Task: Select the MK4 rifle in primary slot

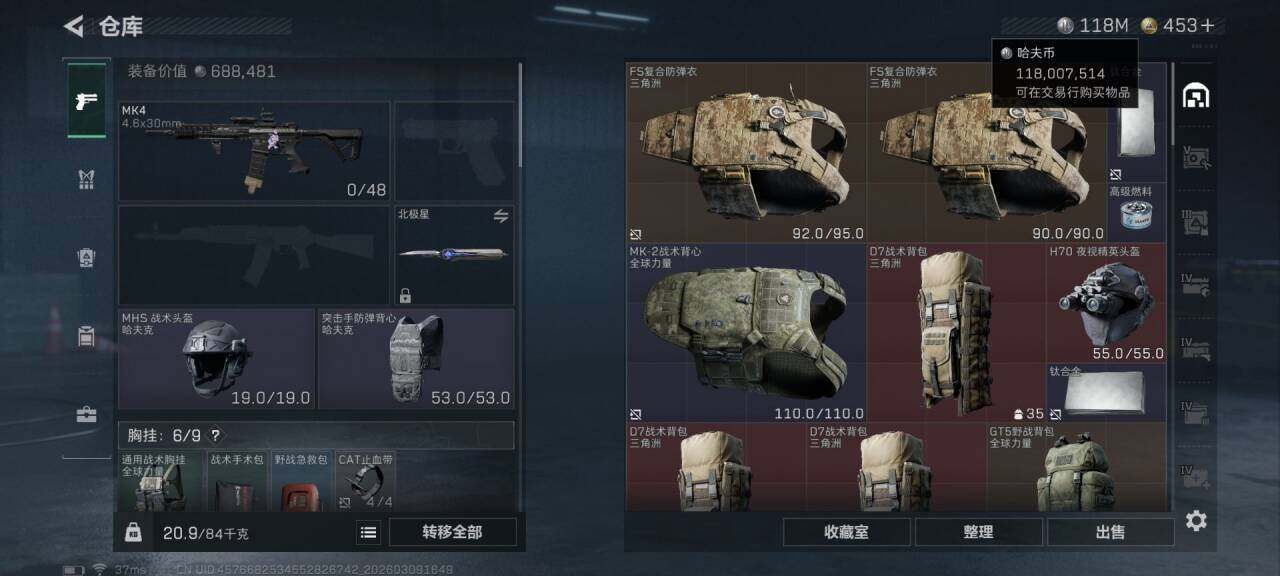Action: coord(254,150)
